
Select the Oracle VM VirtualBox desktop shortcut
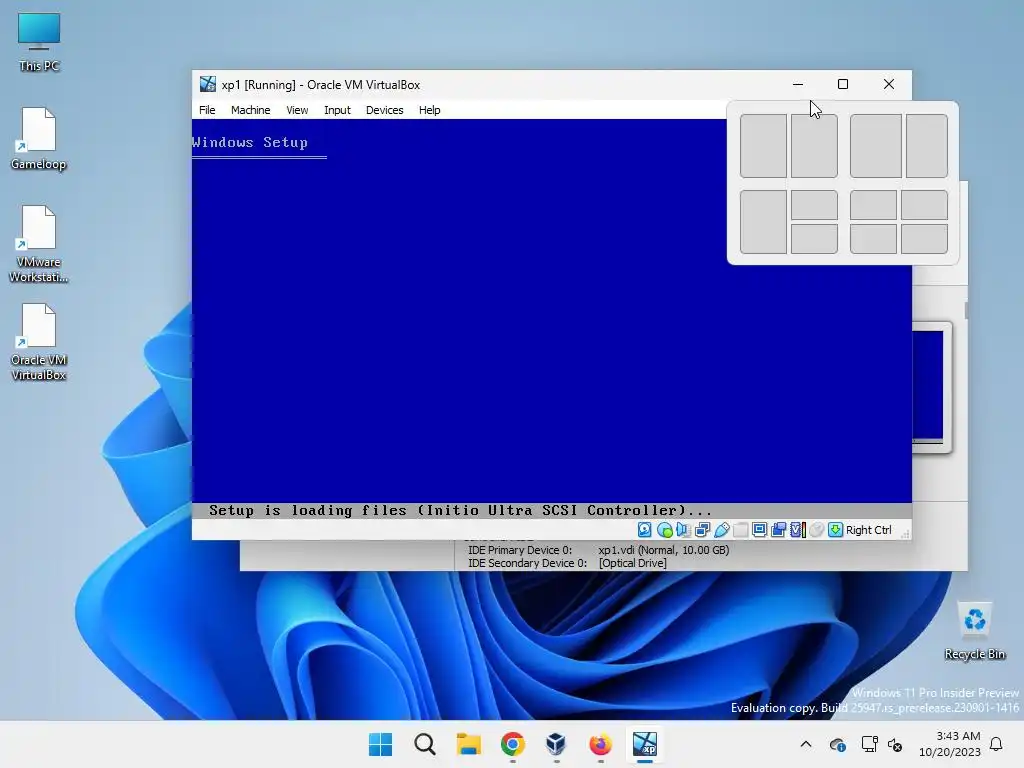39,342
